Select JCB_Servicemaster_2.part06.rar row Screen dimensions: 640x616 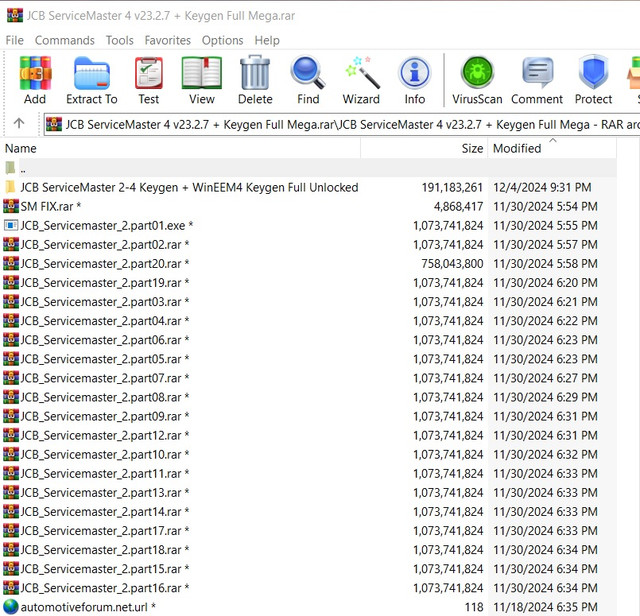308,340
